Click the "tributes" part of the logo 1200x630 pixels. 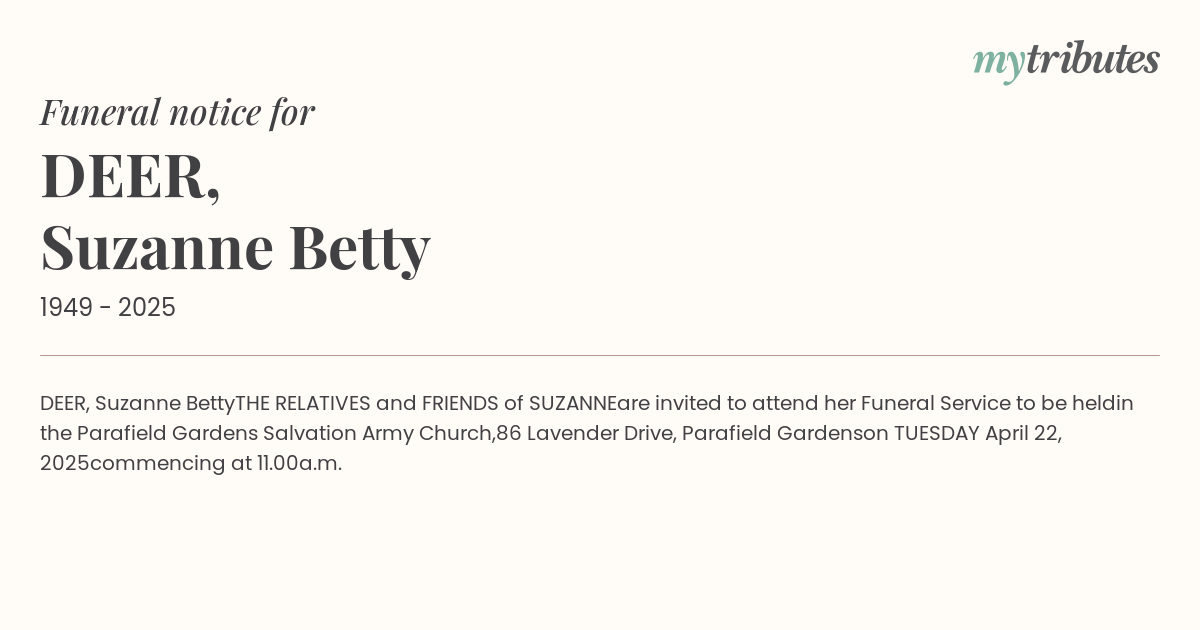pos(1093,58)
